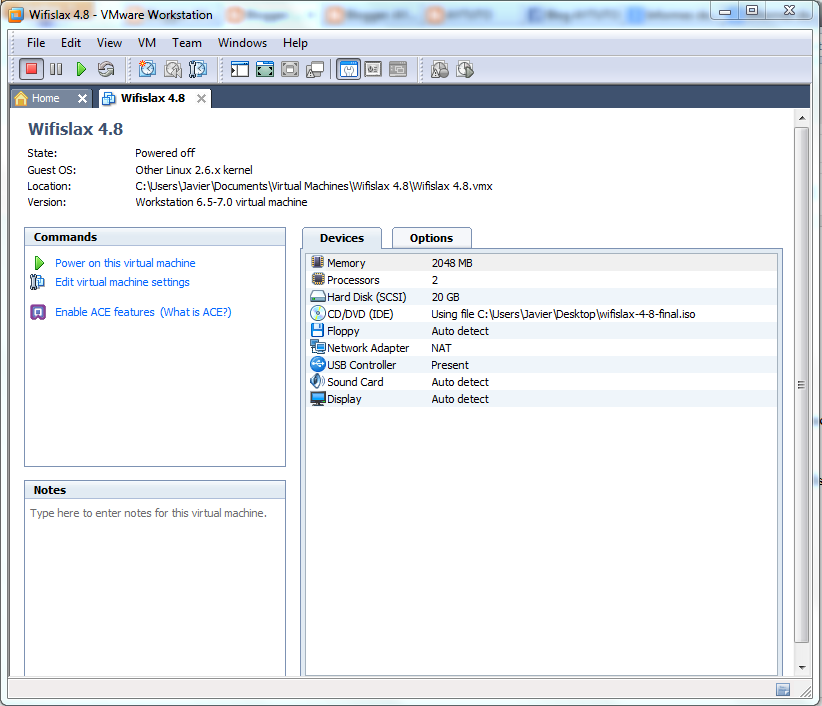
Task: Click the red Power Off stop button
Action: 31,69
